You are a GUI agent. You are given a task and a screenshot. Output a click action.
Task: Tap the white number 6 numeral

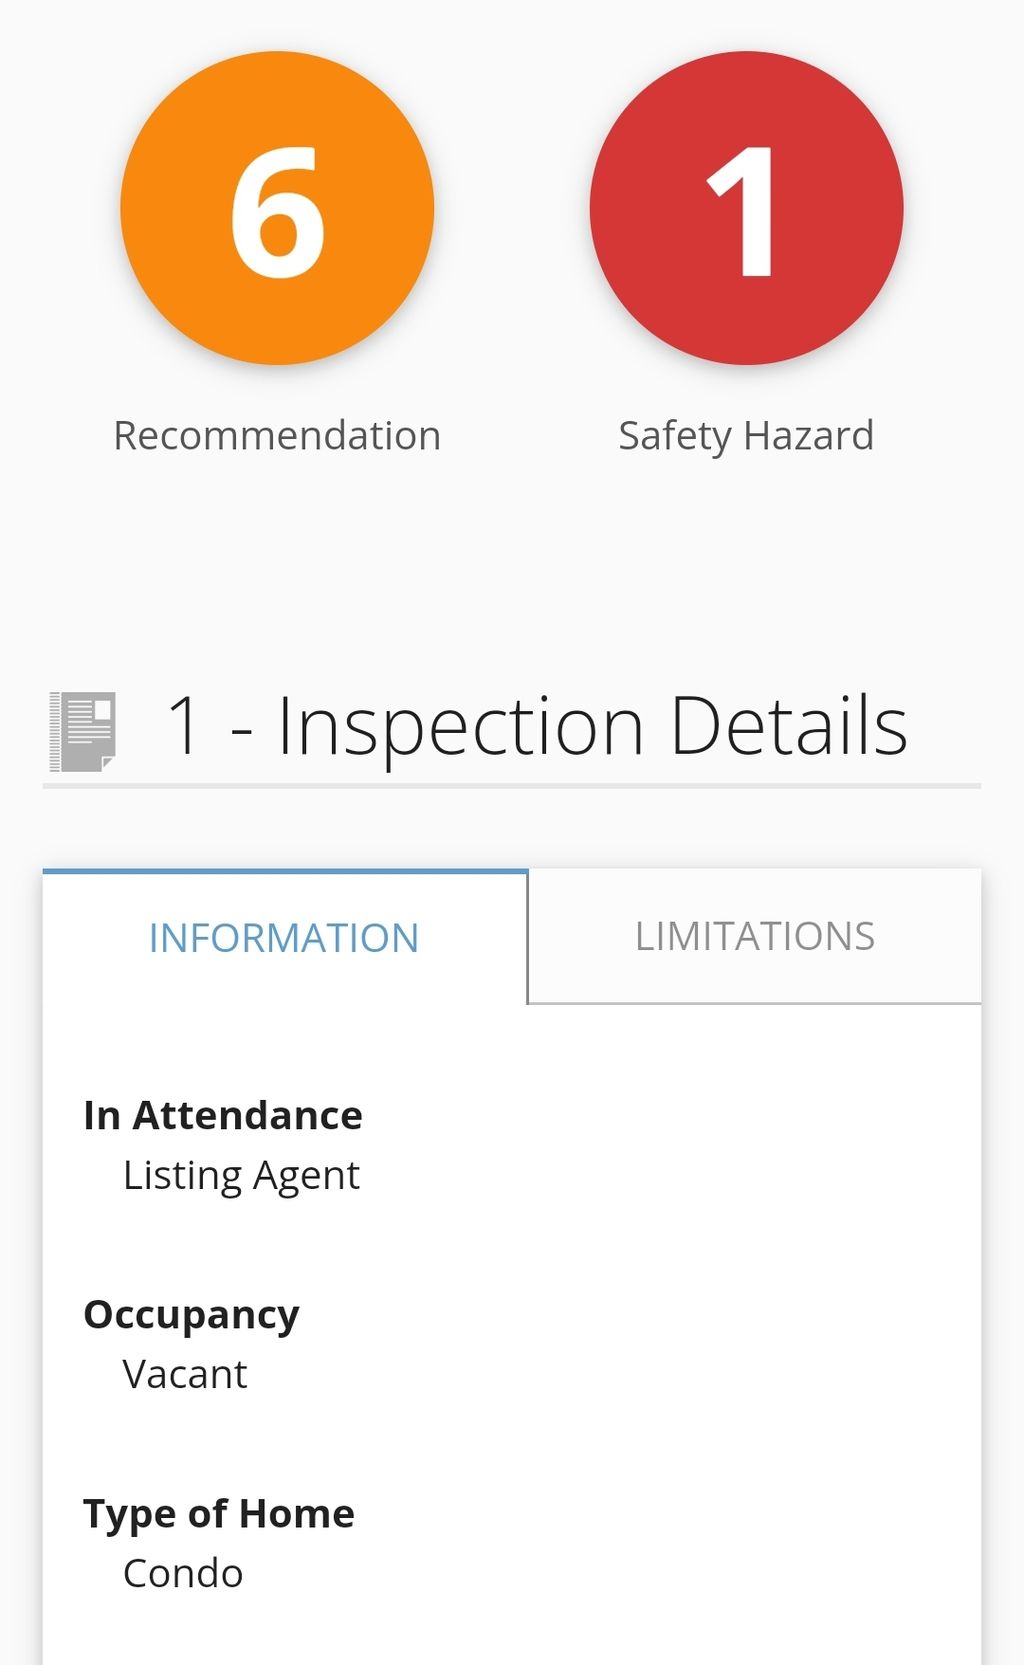pyautogui.click(x=277, y=211)
